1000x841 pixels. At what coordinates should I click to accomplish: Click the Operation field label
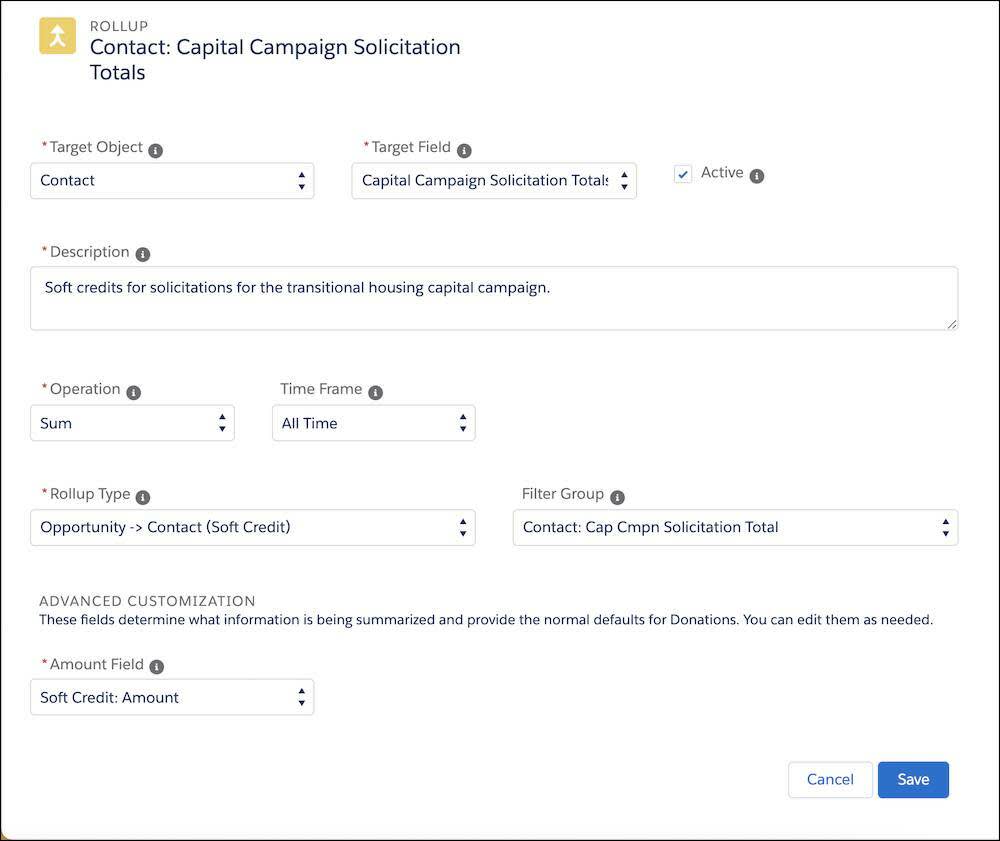85,390
